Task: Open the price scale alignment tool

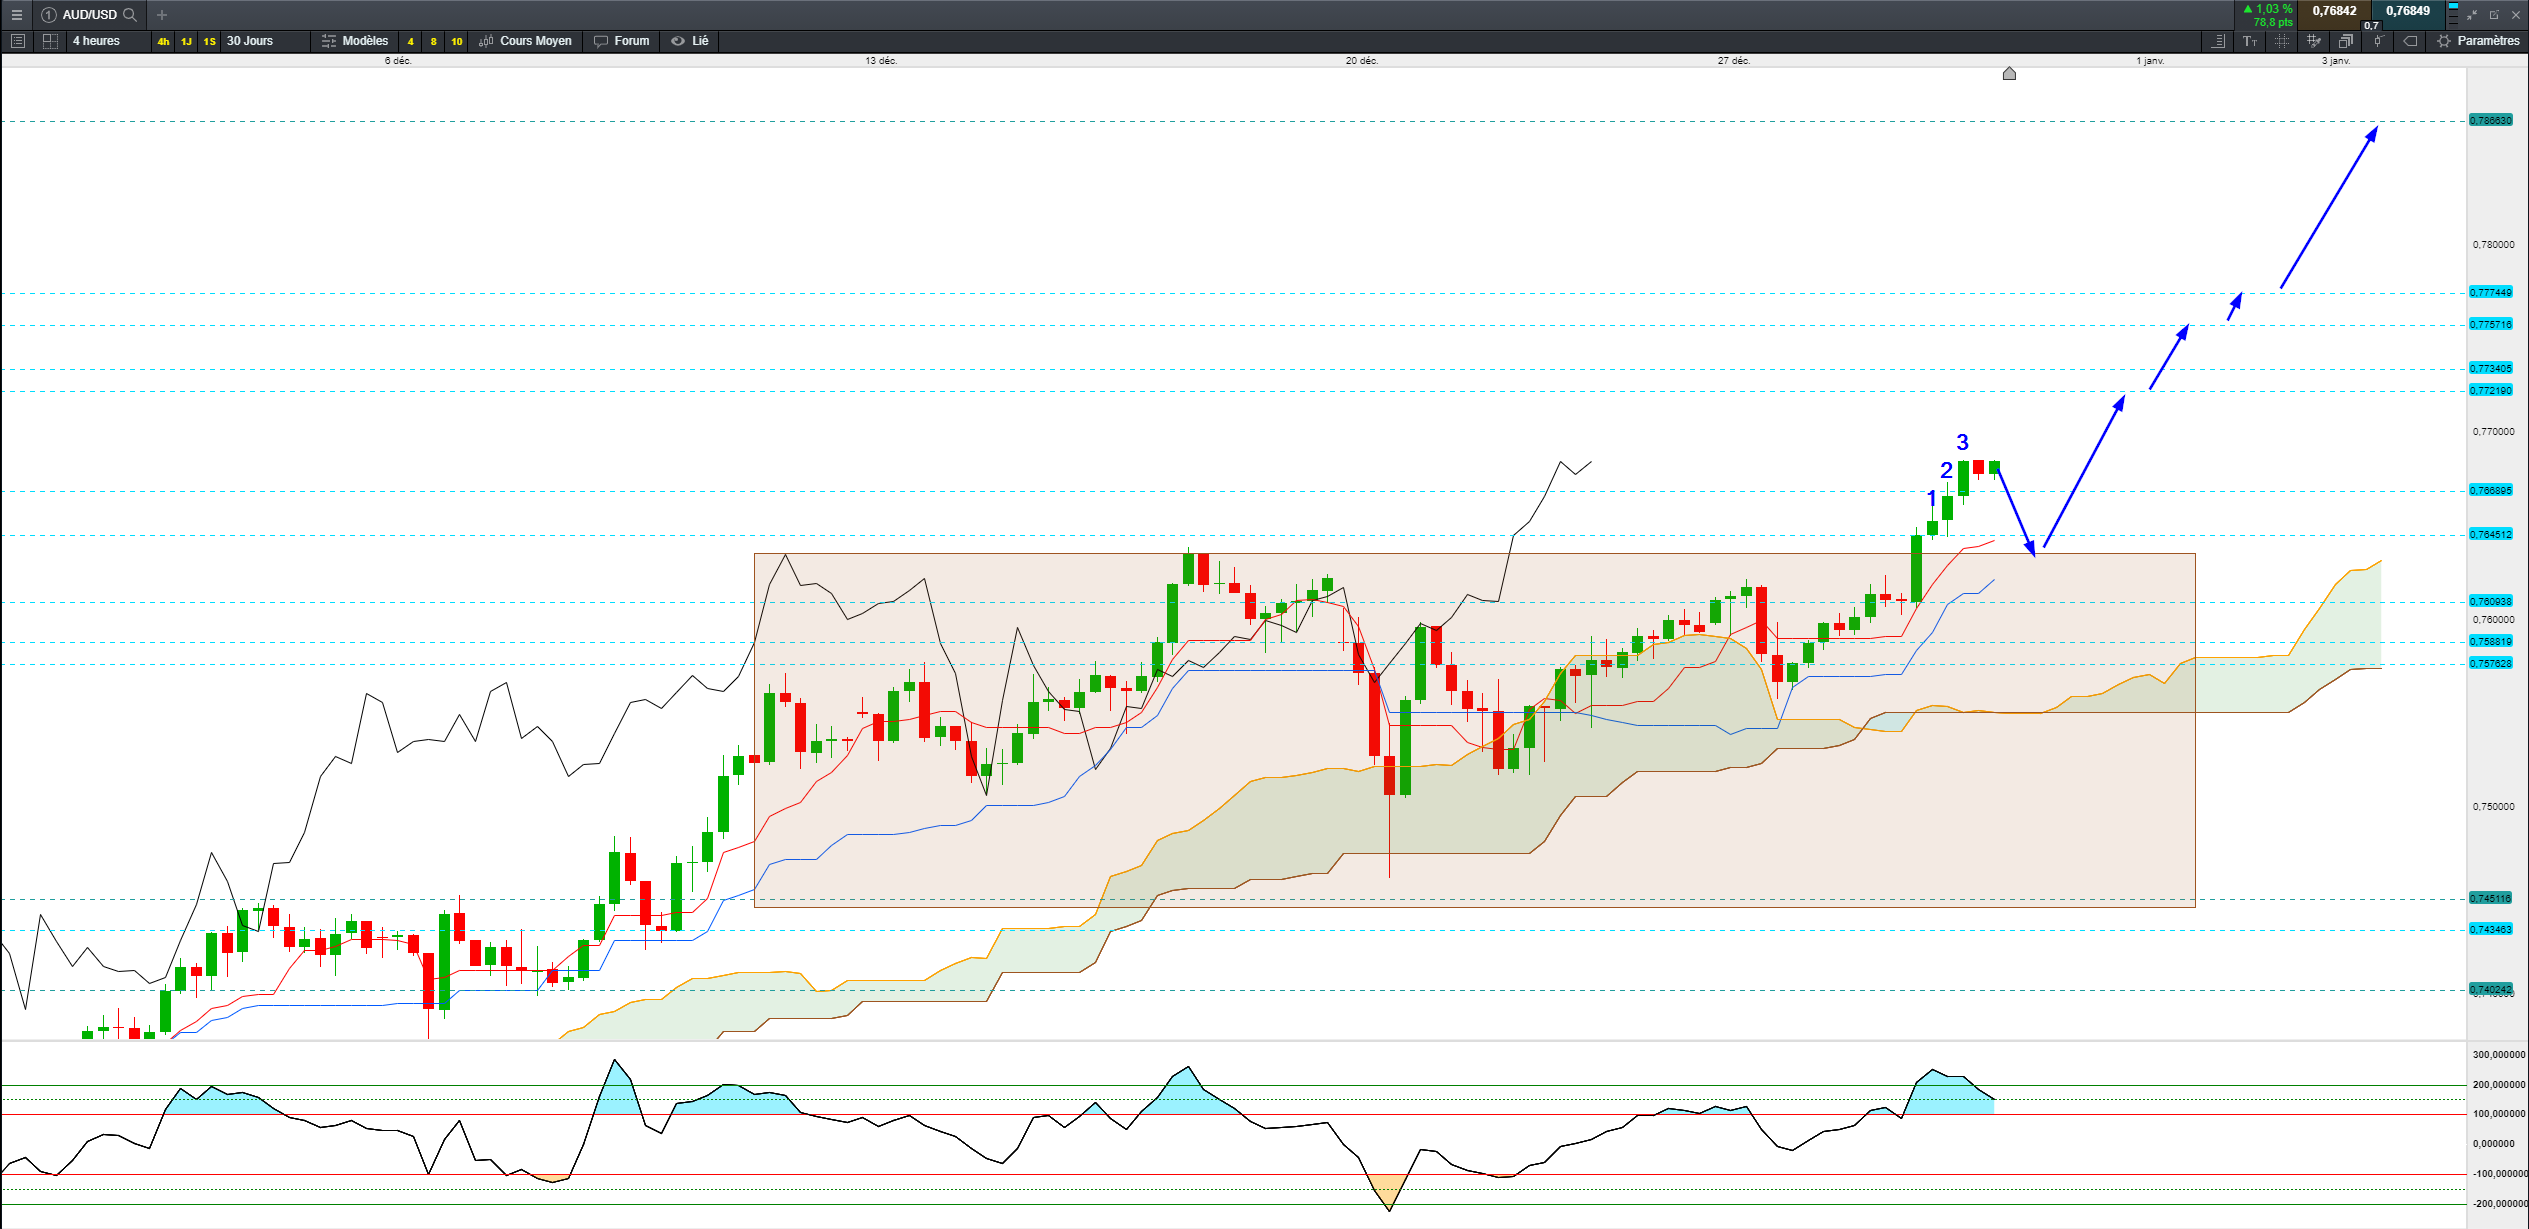Action: pos(2218,41)
